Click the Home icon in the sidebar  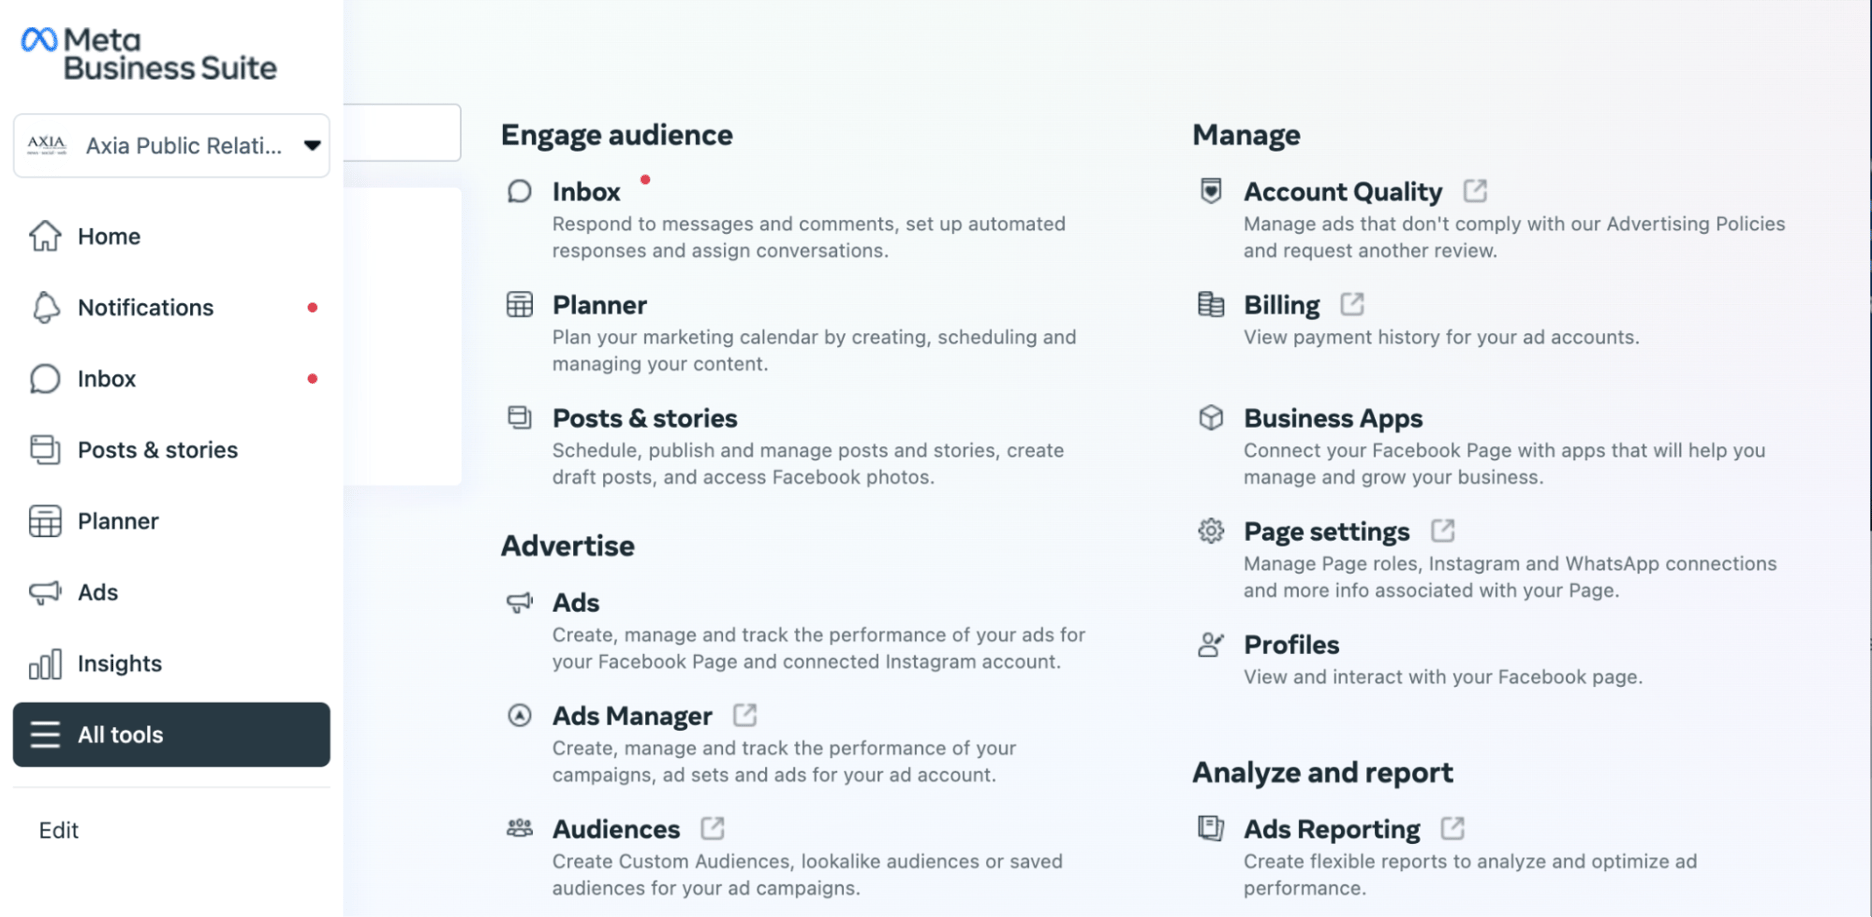tap(45, 236)
